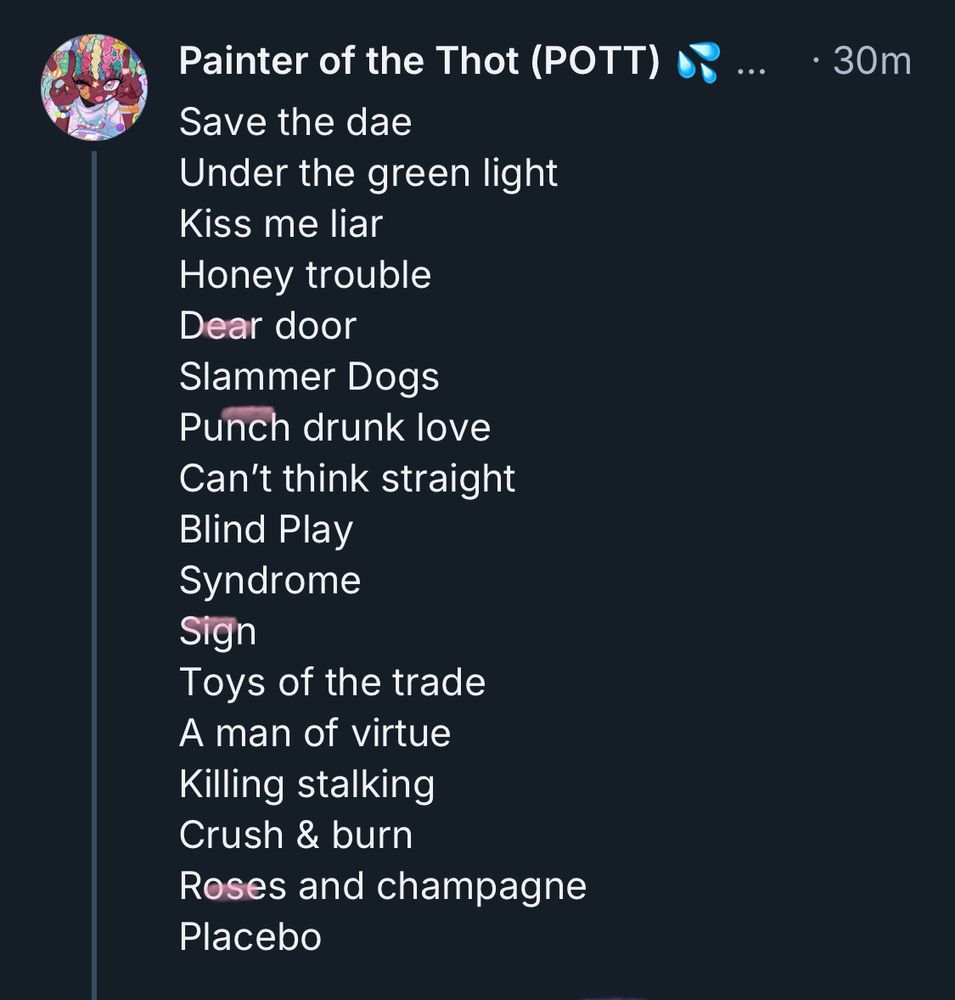
Task: Click the "Under the green light" line
Action: click(368, 174)
